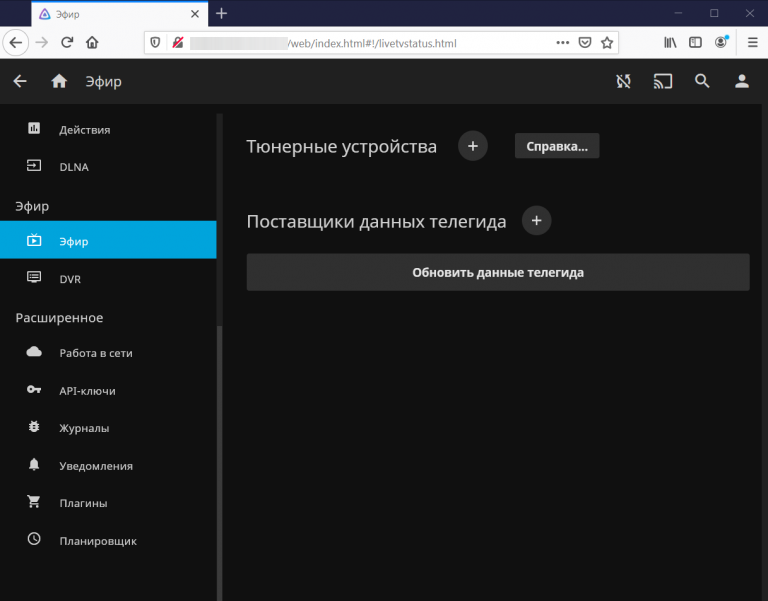Open Плагины in the sidebar
Image resolution: width=768 pixels, height=601 pixels.
click(x=83, y=503)
